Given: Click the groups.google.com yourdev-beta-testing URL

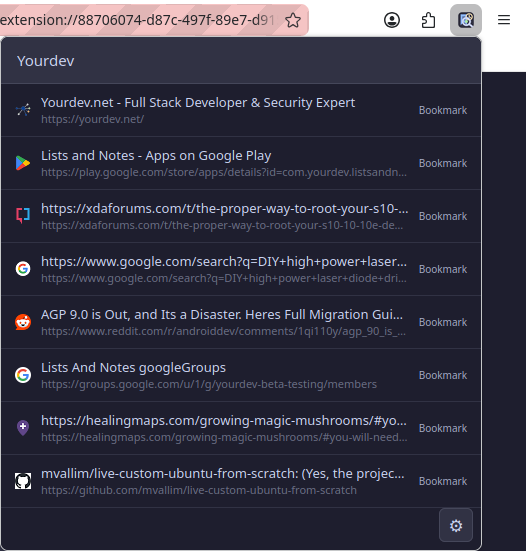Looking at the screenshot, I should click(x=209, y=384).
